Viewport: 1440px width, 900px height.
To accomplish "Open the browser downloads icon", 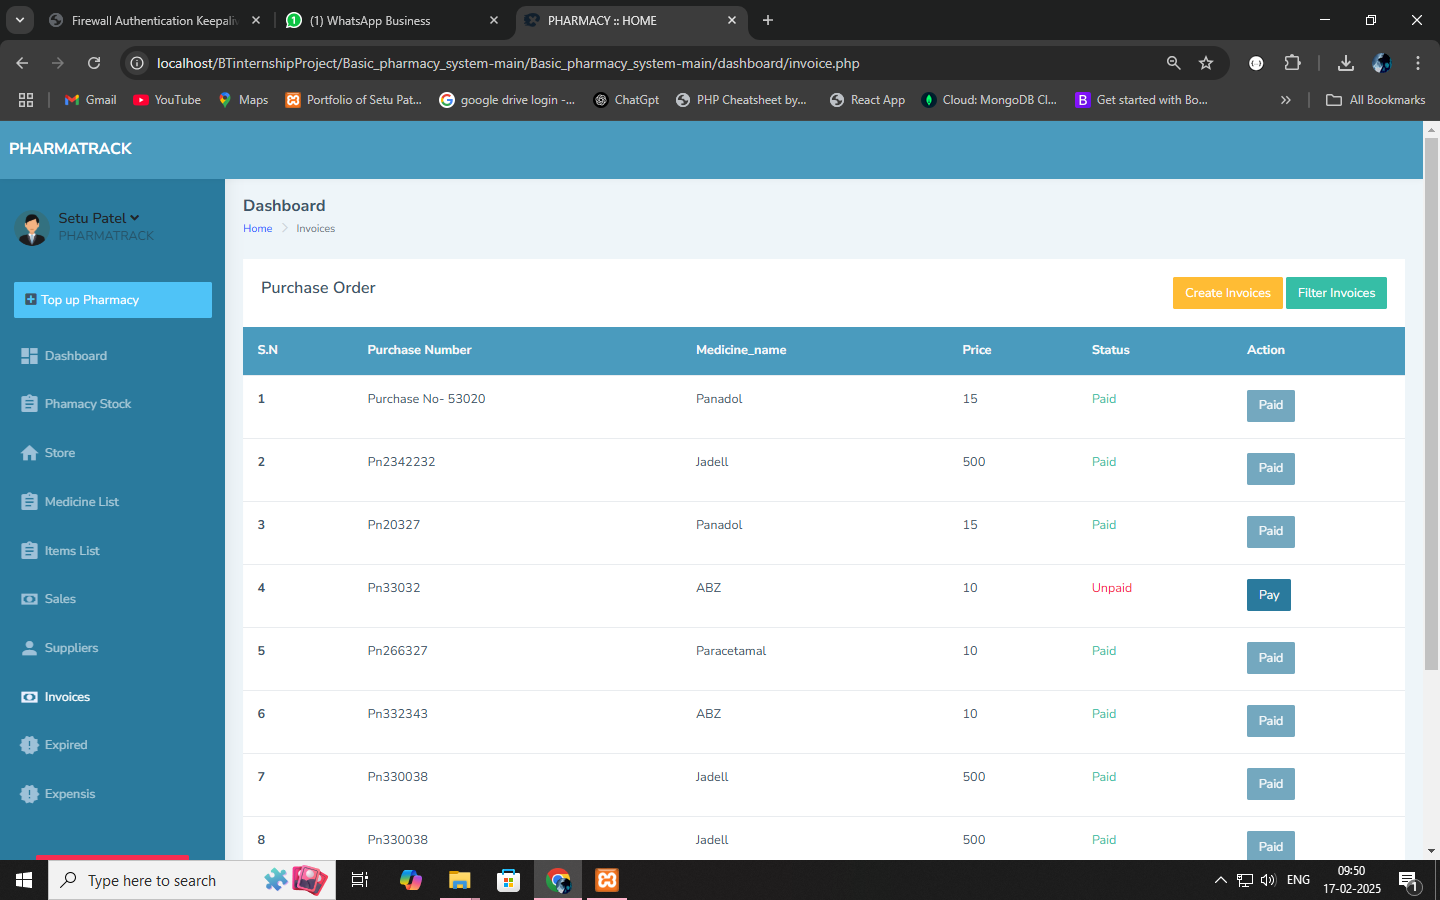I will point(1346,63).
